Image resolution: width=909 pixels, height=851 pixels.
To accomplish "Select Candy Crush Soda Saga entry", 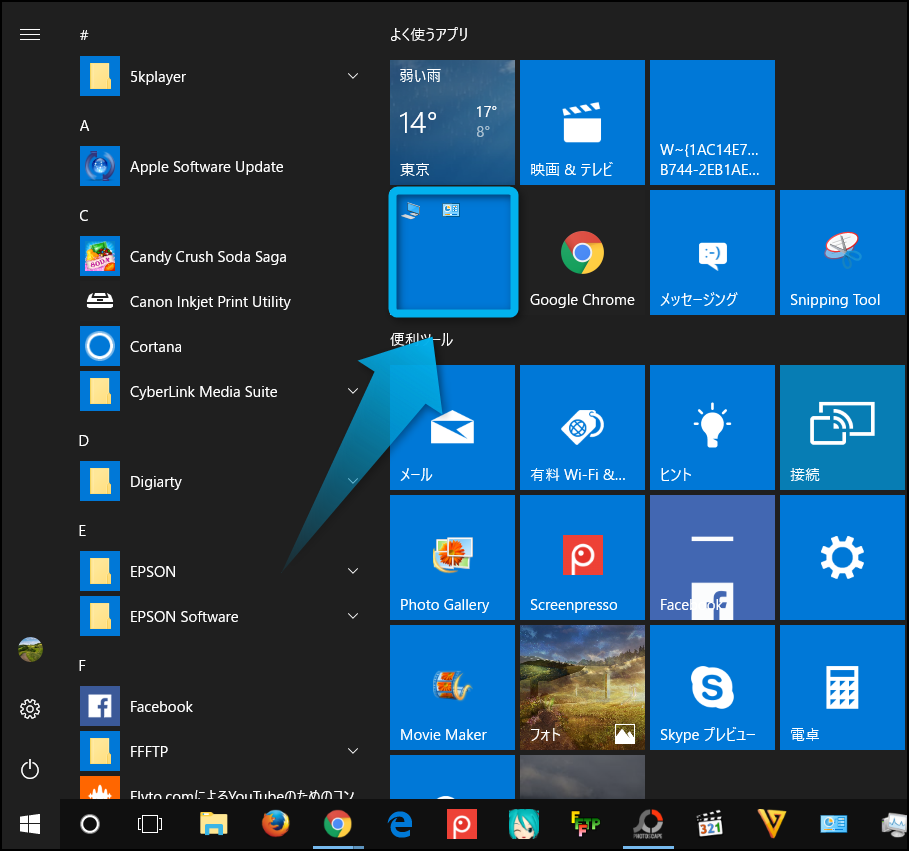I will [x=208, y=257].
